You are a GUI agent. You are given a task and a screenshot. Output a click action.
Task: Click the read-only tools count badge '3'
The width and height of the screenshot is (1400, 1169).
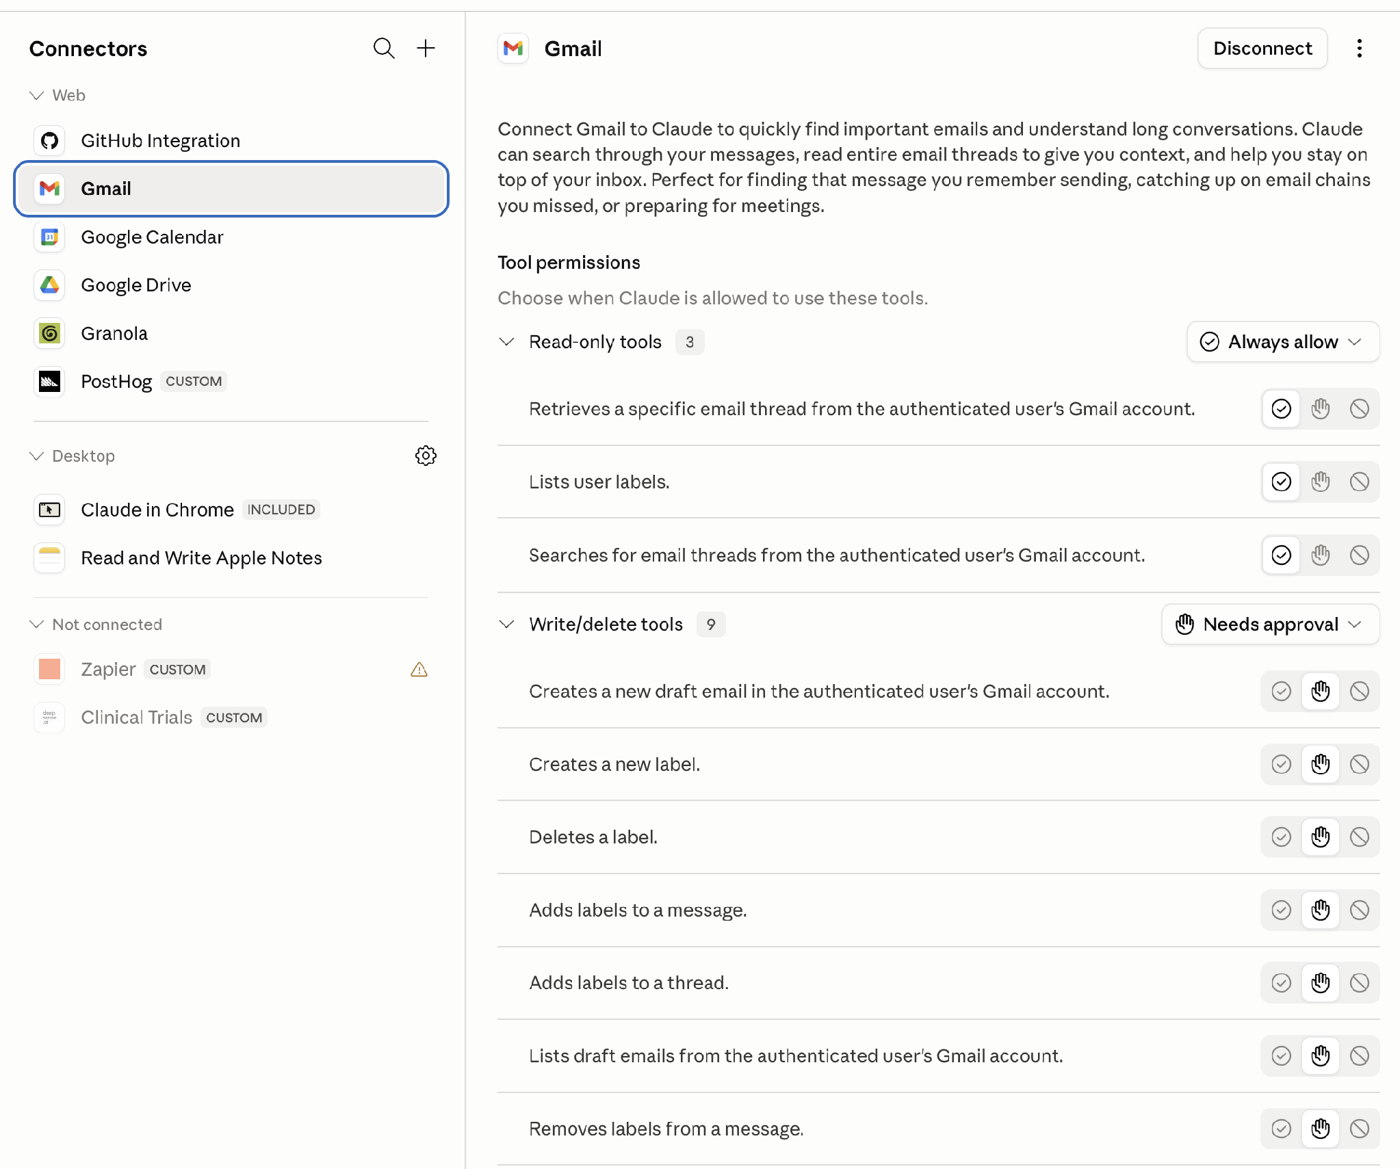click(689, 342)
